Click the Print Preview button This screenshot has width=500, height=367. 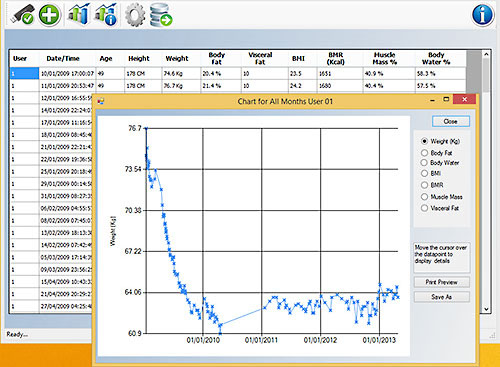pyautogui.click(x=442, y=282)
